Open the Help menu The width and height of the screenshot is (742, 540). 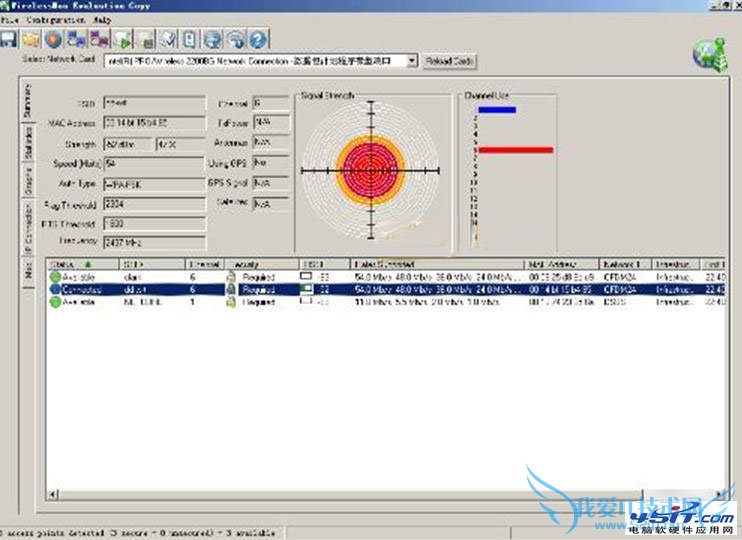coord(101,20)
